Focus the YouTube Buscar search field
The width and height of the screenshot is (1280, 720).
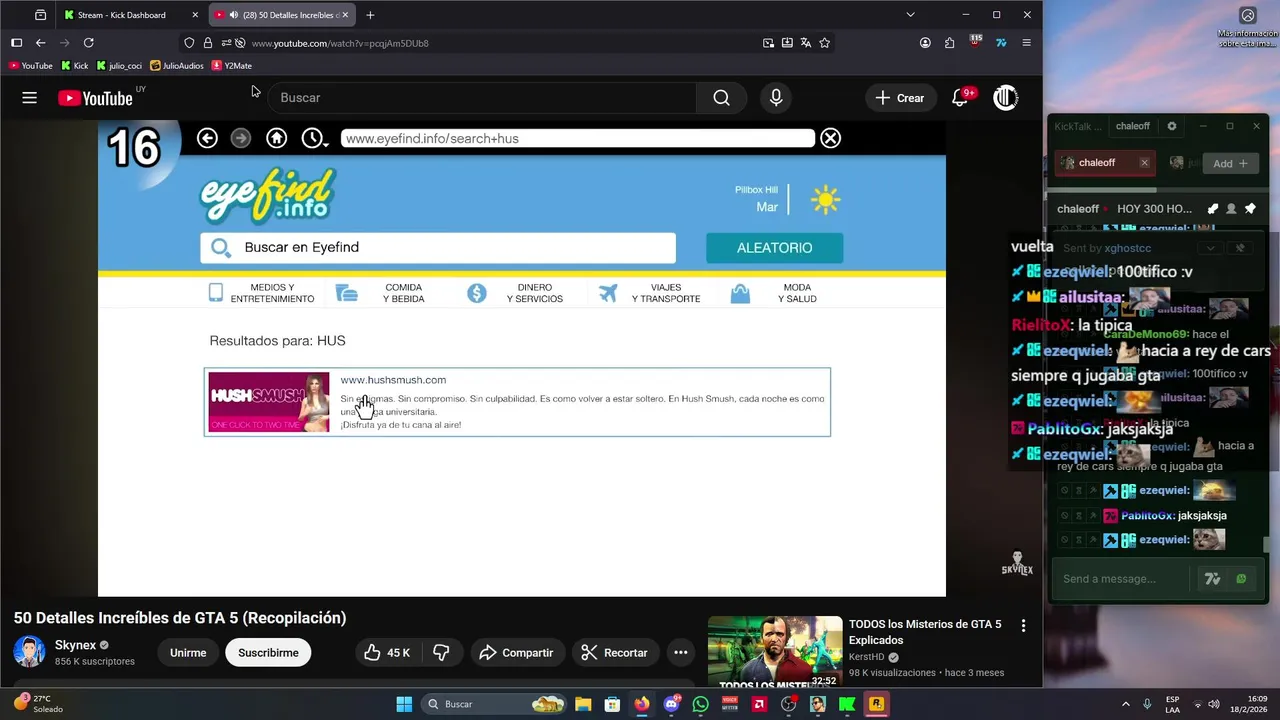click(482, 98)
